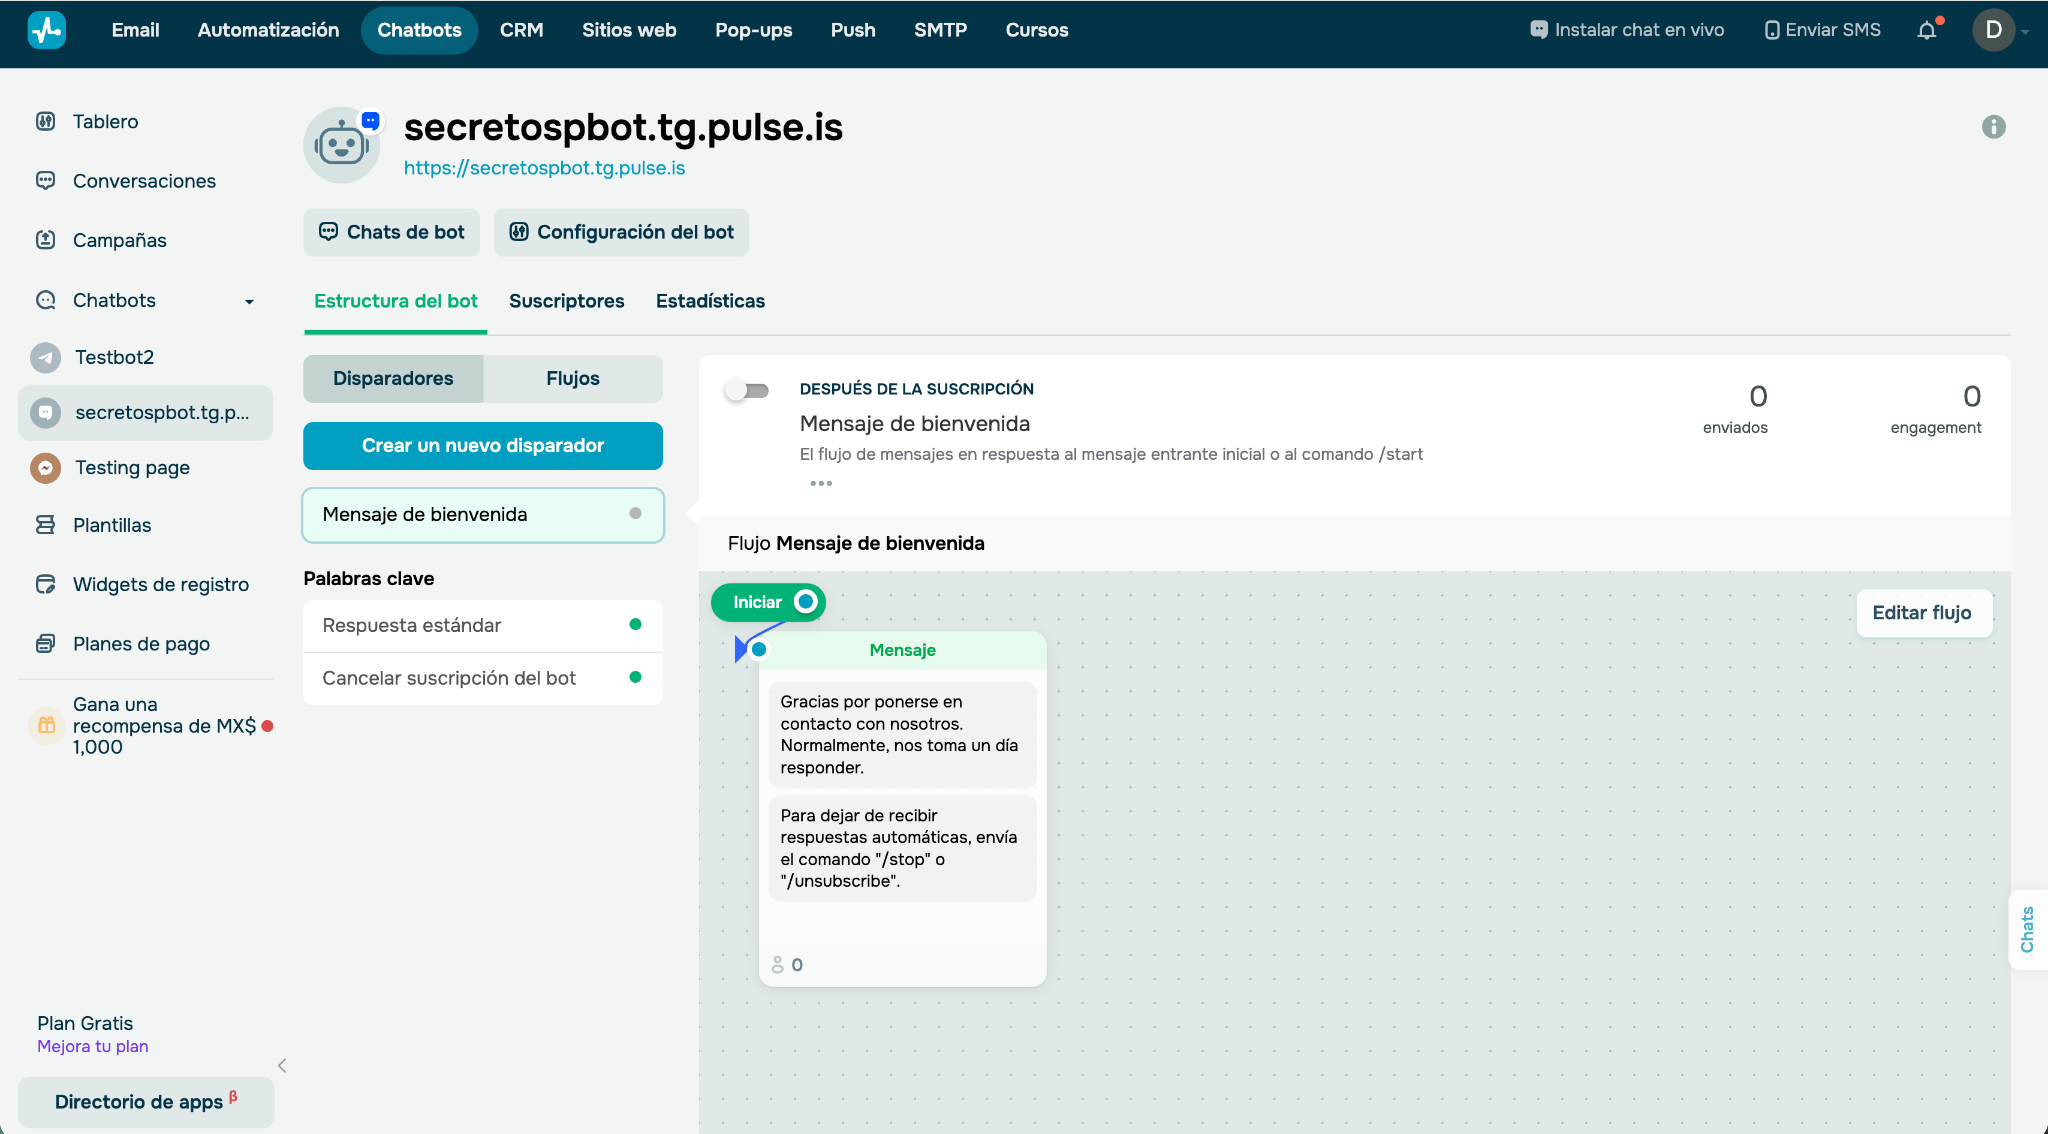The image size is (2048, 1134).
Task: Select the Mensaje flow node card
Action: 903,808
